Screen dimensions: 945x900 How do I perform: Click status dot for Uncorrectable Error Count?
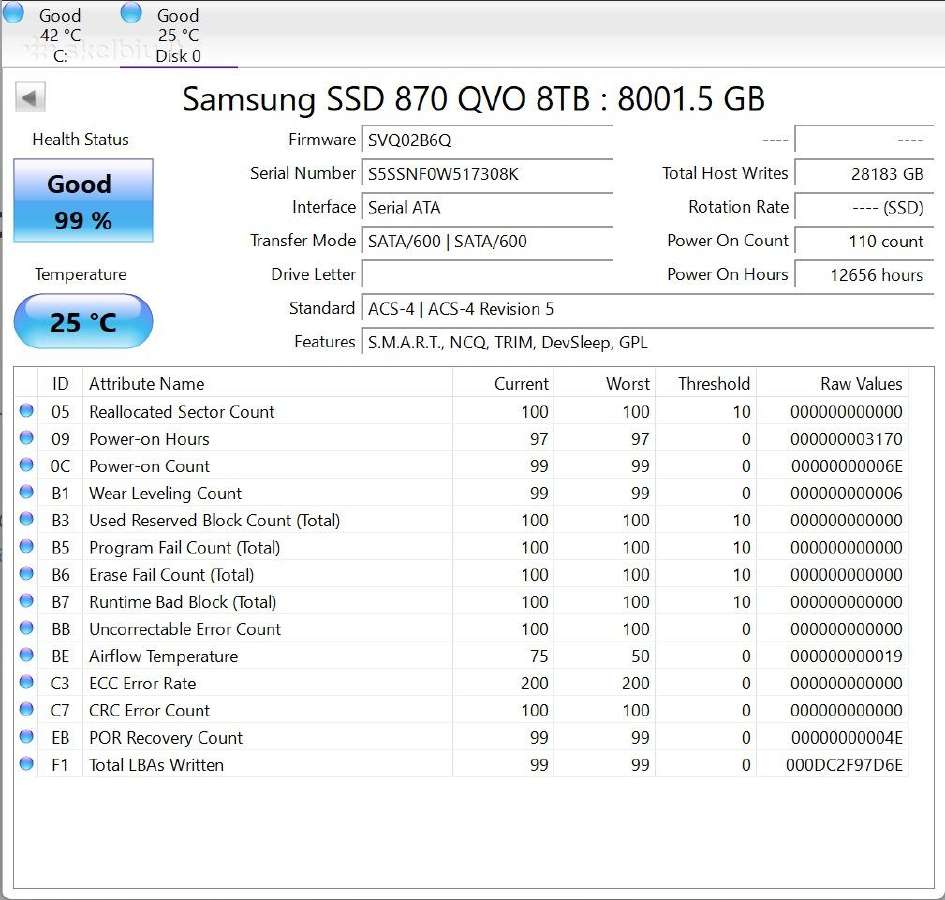[x=27, y=628]
